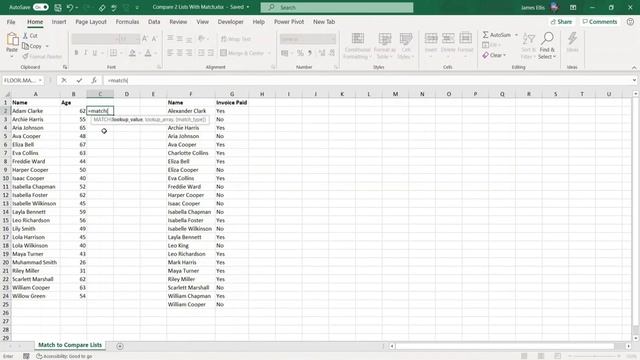The width and height of the screenshot is (640, 360).
Task: Click the Ribbon Display Options icon
Action: coord(573,7)
